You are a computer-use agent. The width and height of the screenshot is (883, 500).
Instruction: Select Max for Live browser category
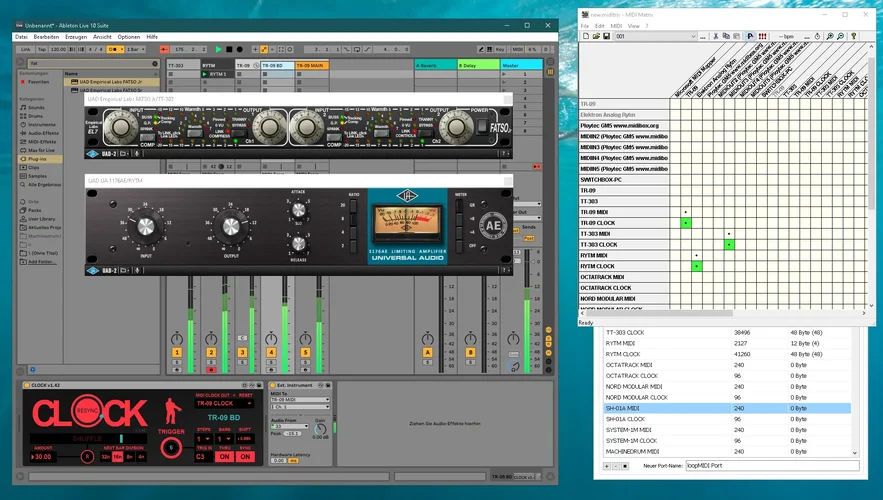[x=41, y=150]
